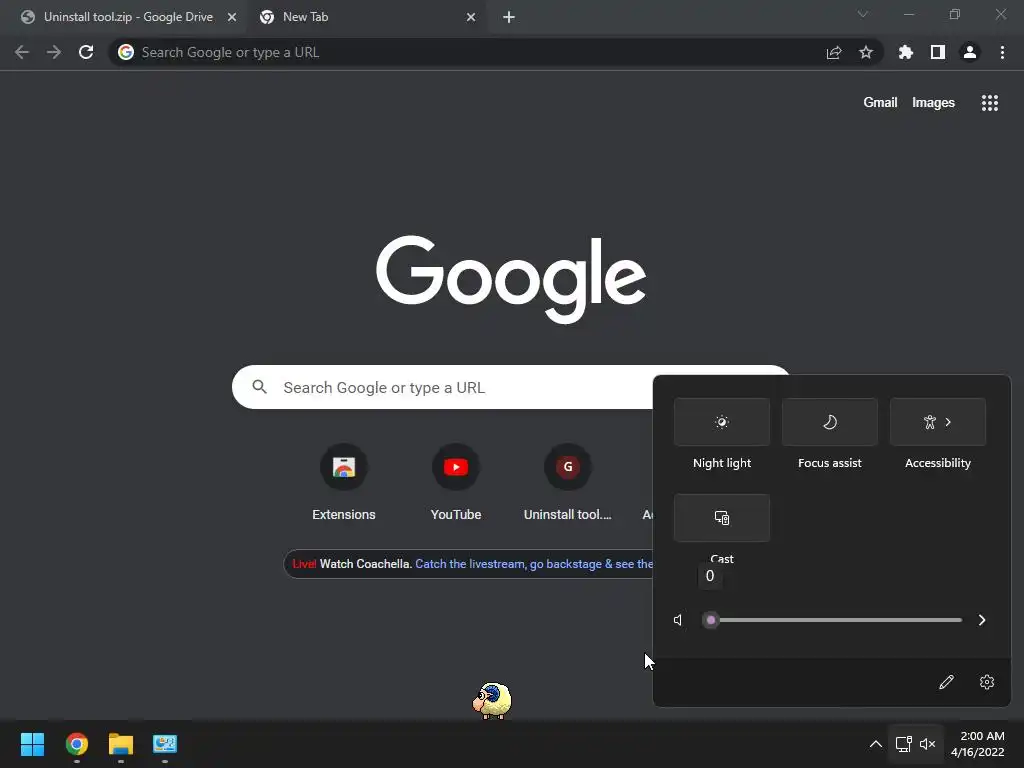The image size is (1024, 768).
Task: Show hidden tray icons chevron
Action: [876, 744]
